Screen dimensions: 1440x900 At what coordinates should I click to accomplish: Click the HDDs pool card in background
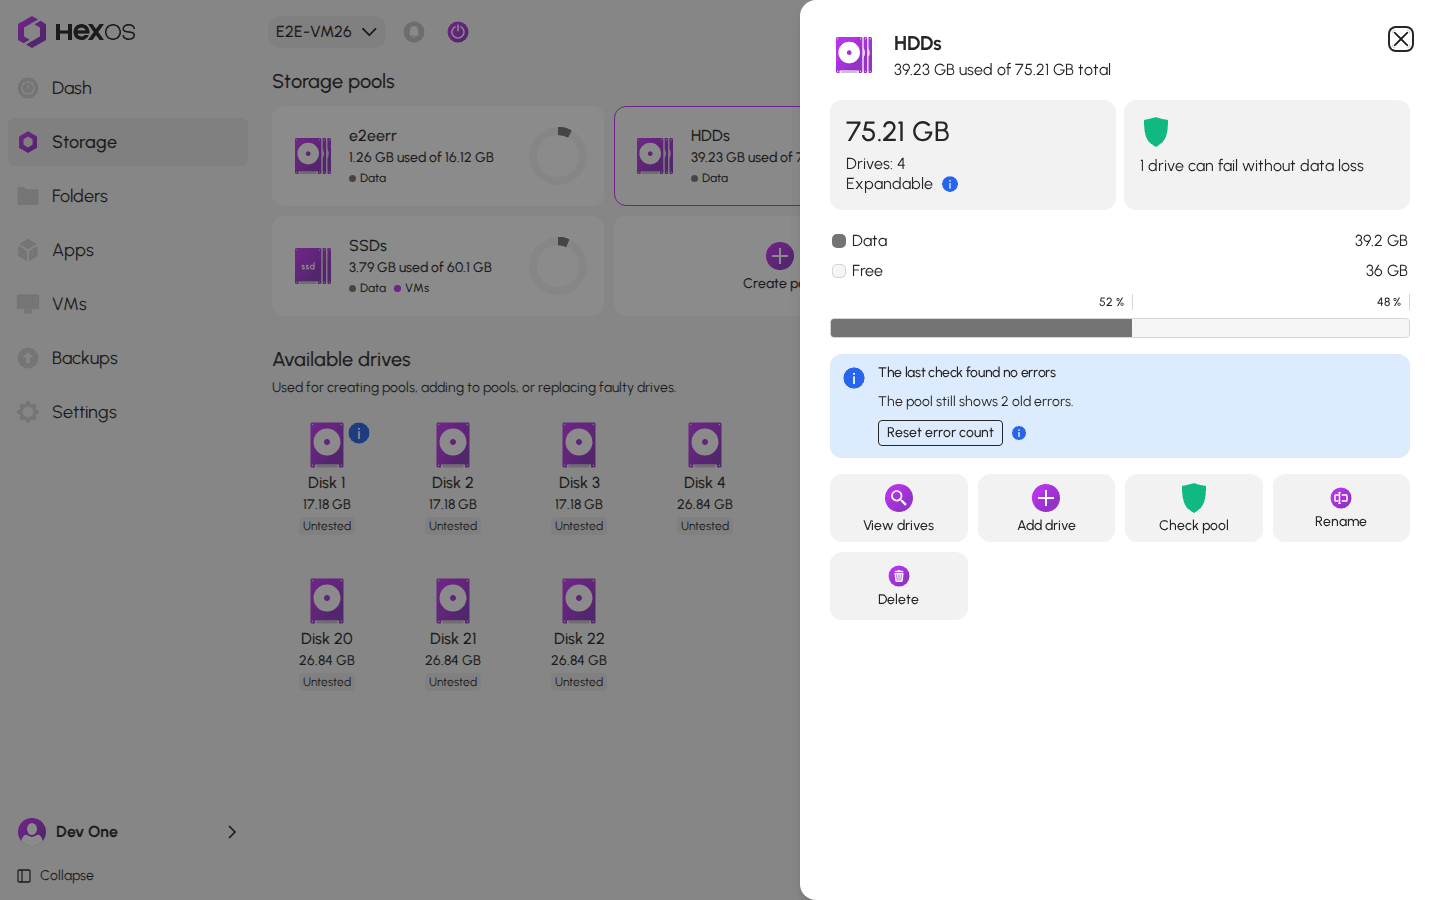pyautogui.click(x=708, y=156)
